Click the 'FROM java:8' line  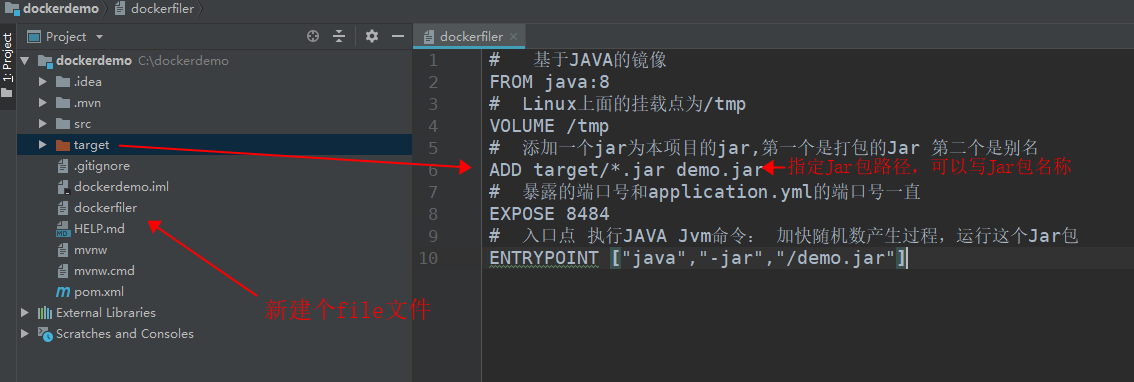pyautogui.click(x=549, y=82)
